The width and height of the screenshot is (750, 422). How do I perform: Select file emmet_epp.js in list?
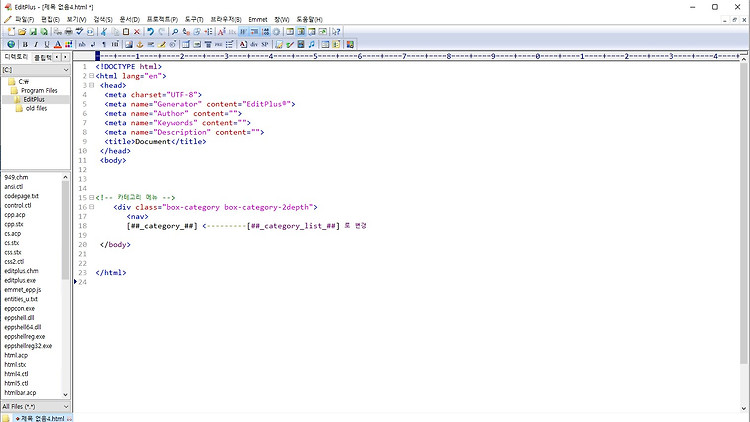pos(22,290)
